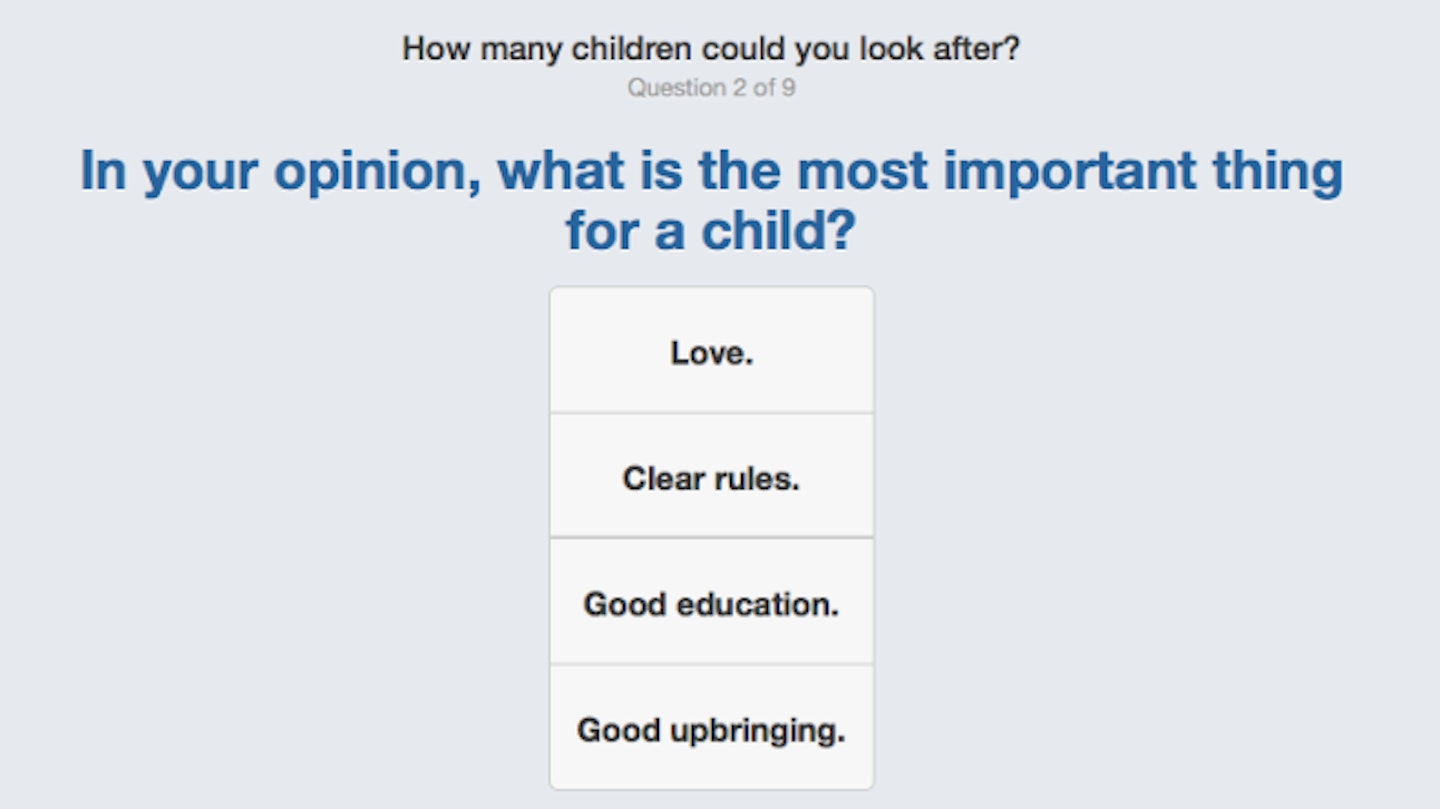This screenshot has height=809, width=1440.
Task: Choose "Clear rules." as your answer
Action: click(x=711, y=476)
